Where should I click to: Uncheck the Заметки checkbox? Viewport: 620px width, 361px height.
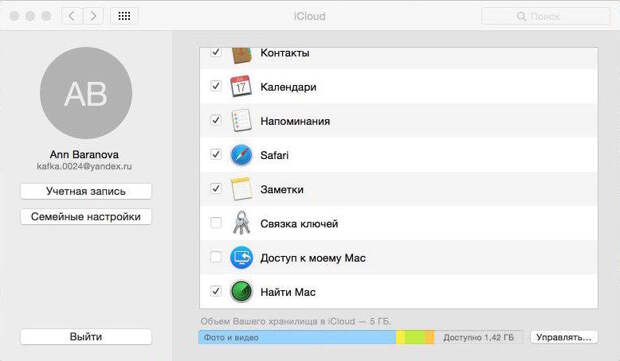216,189
